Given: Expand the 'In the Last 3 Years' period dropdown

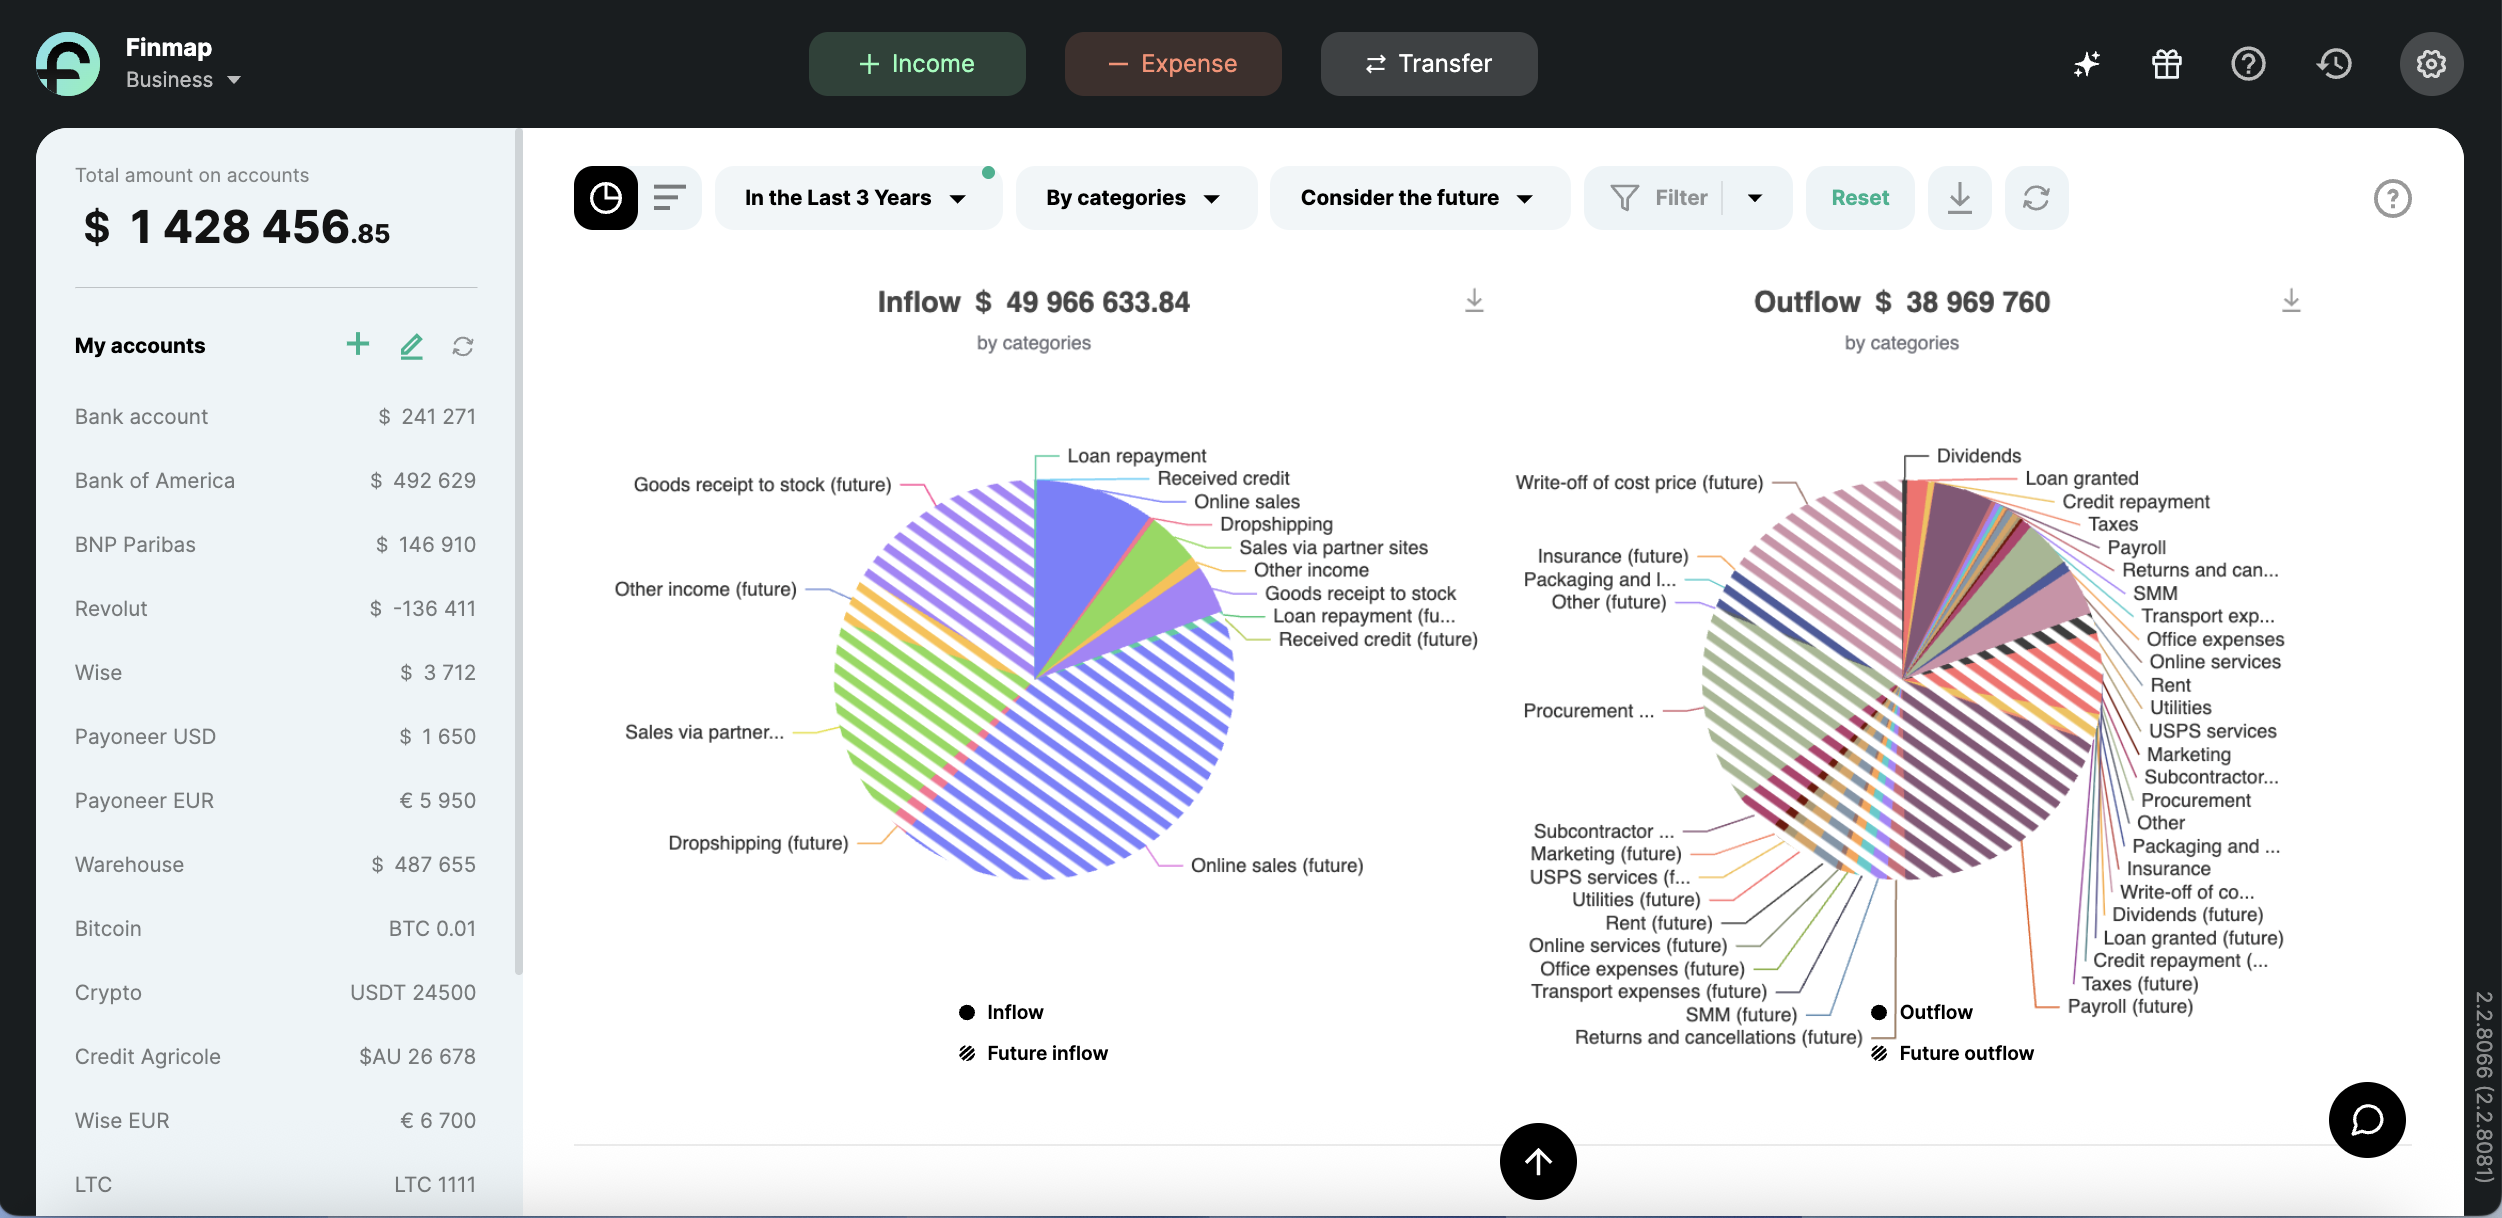Looking at the screenshot, I should click(x=856, y=198).
